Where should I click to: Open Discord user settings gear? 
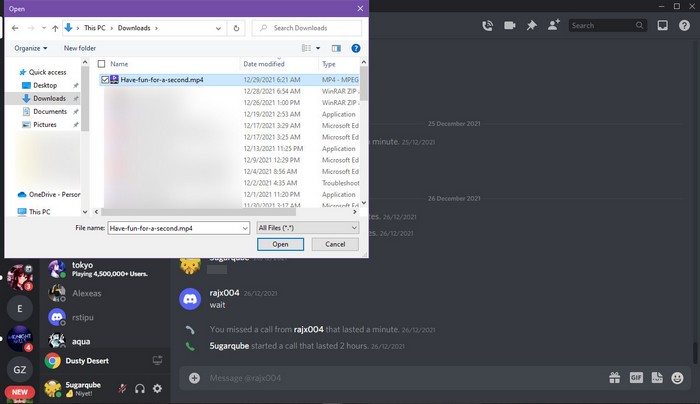[x=157, y=389]
